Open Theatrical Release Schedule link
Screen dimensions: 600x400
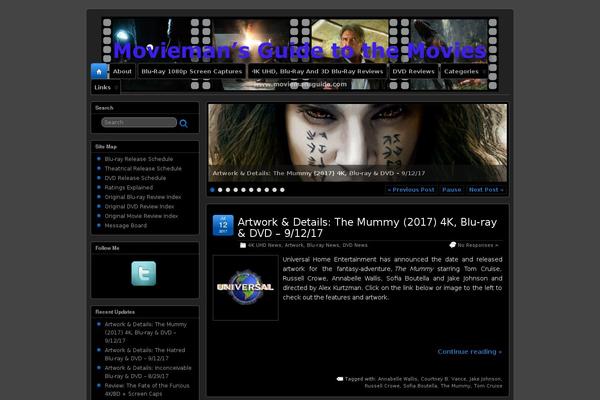(143, 169)
